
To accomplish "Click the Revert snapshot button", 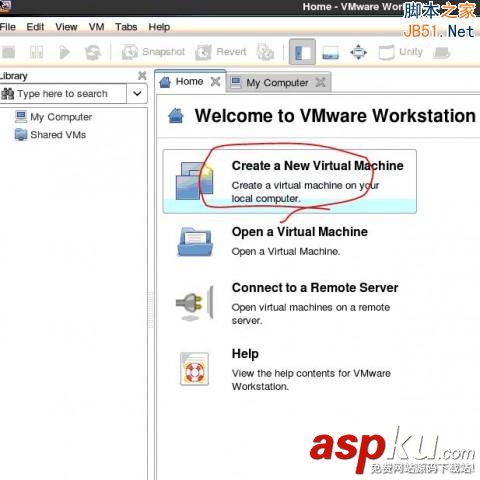I will (x=221, y=52).
